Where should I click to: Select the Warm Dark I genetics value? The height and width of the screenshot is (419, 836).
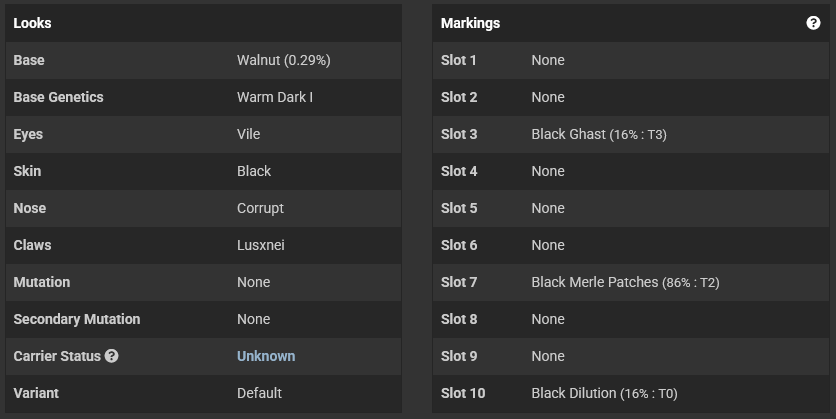point(275,97)
